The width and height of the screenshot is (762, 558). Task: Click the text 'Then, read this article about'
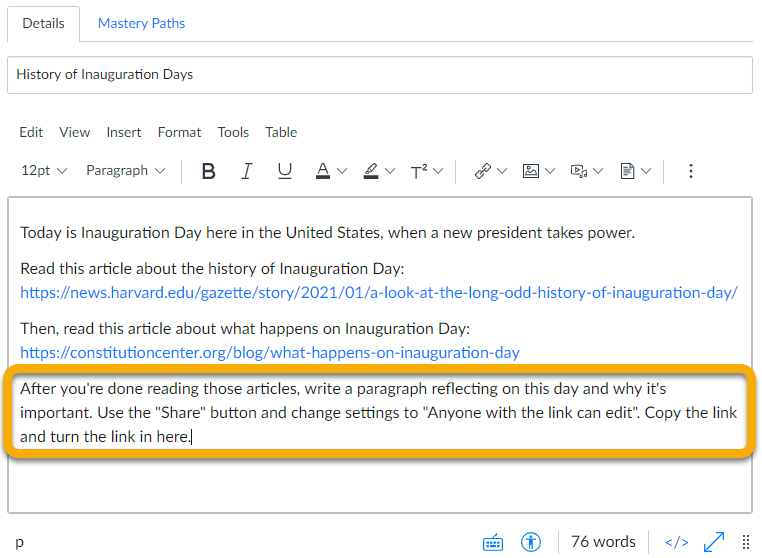(245, 329)
